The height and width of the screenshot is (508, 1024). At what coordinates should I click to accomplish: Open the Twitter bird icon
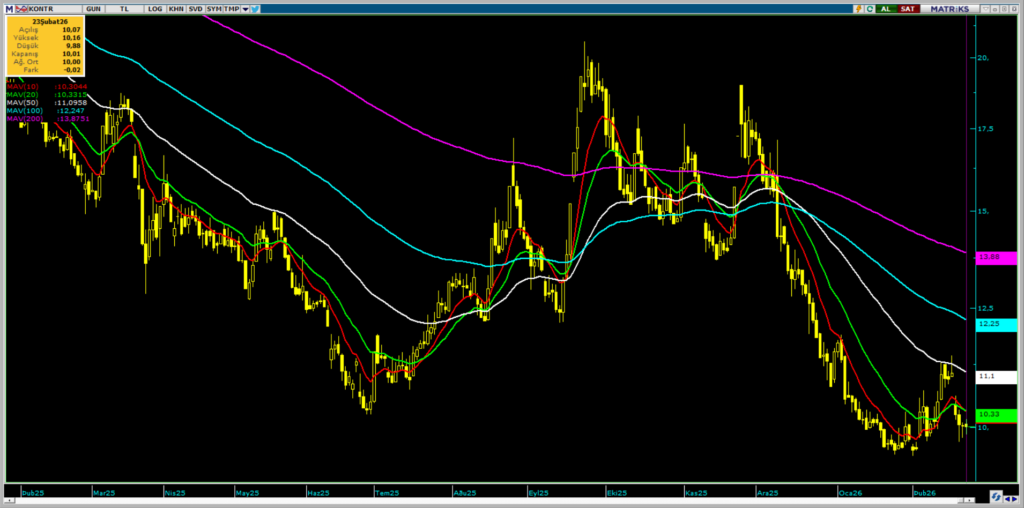[x=256, y=8]
